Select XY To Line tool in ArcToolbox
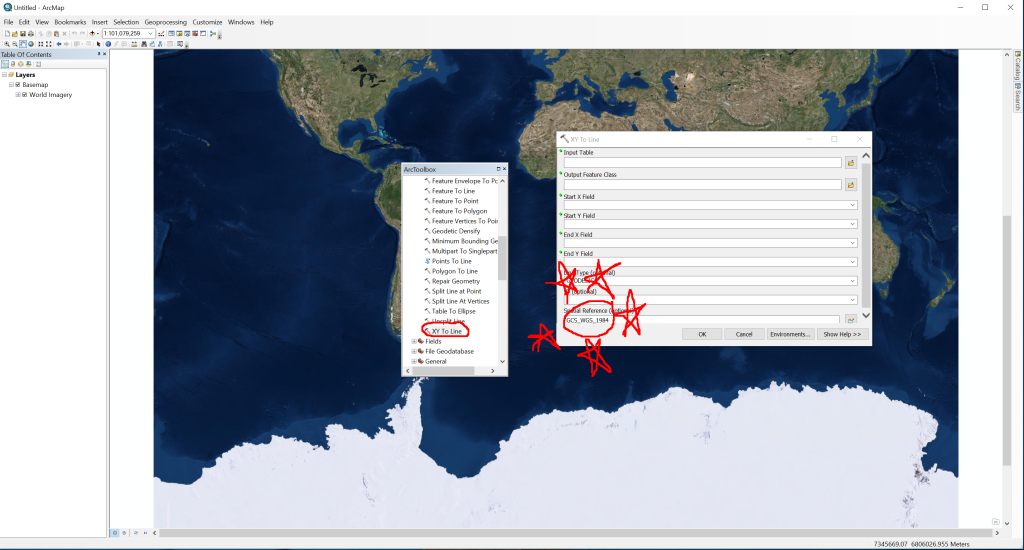The image size is (1024, 550). (447, 331)
